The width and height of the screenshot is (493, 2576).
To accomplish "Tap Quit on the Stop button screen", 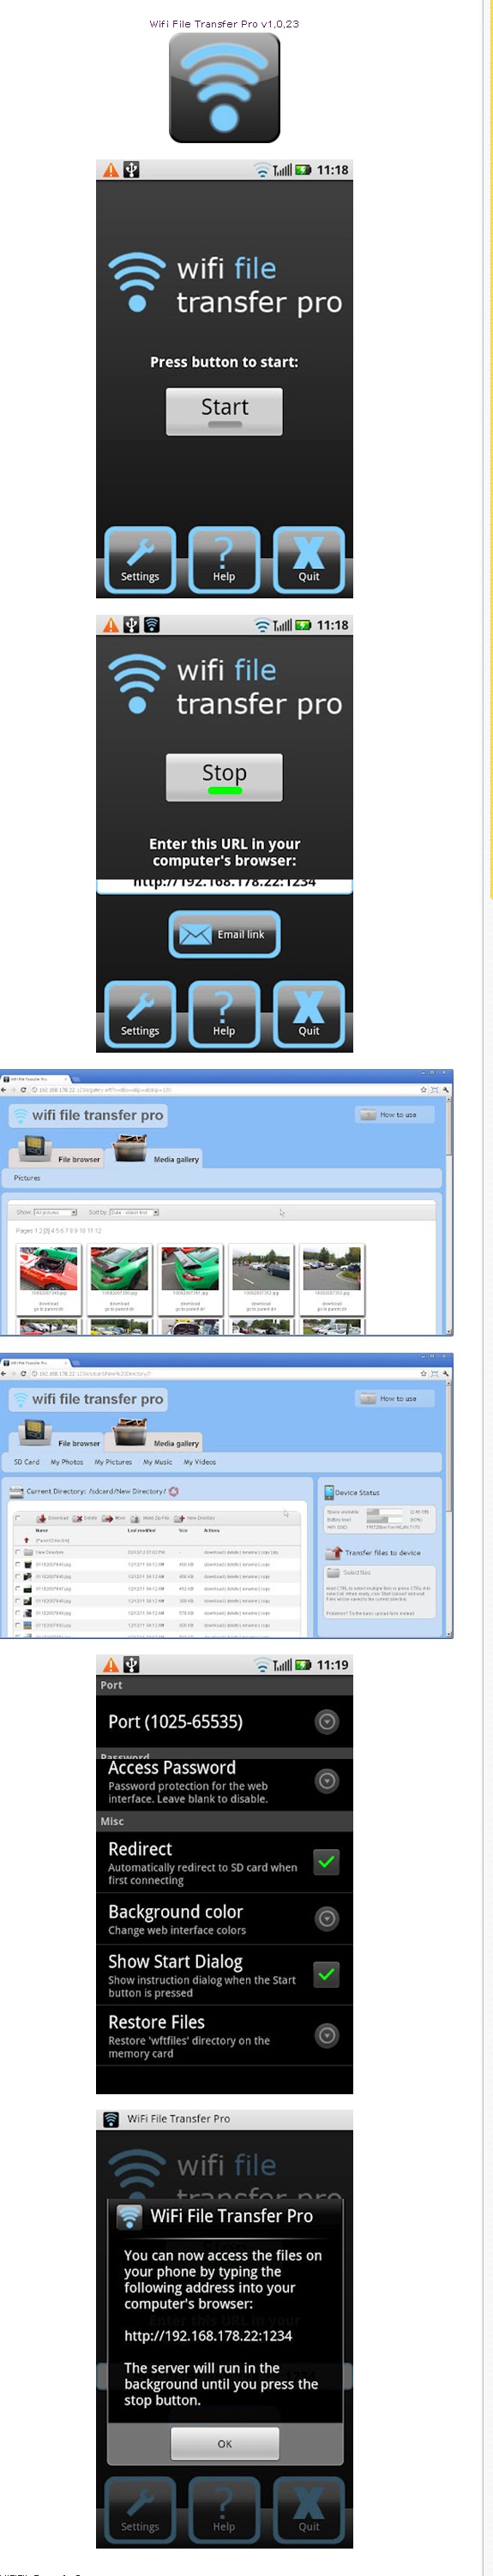I will coord(309,1014).
